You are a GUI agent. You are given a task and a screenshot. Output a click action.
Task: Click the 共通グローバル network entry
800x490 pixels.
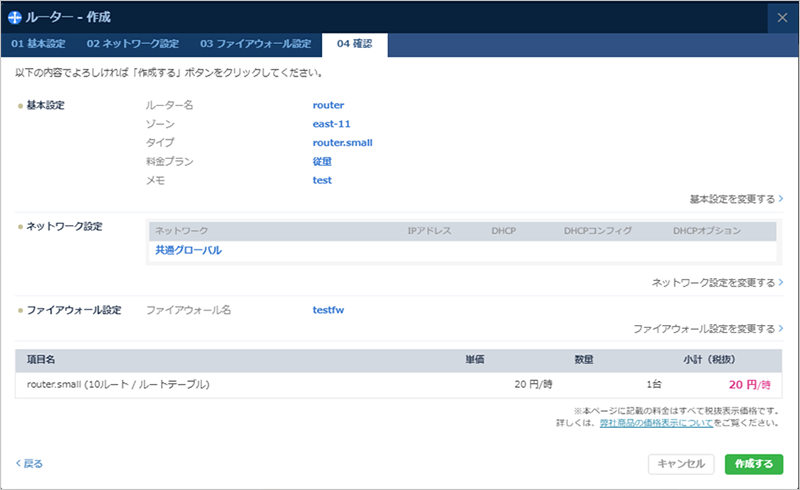(x=188, y=250)
